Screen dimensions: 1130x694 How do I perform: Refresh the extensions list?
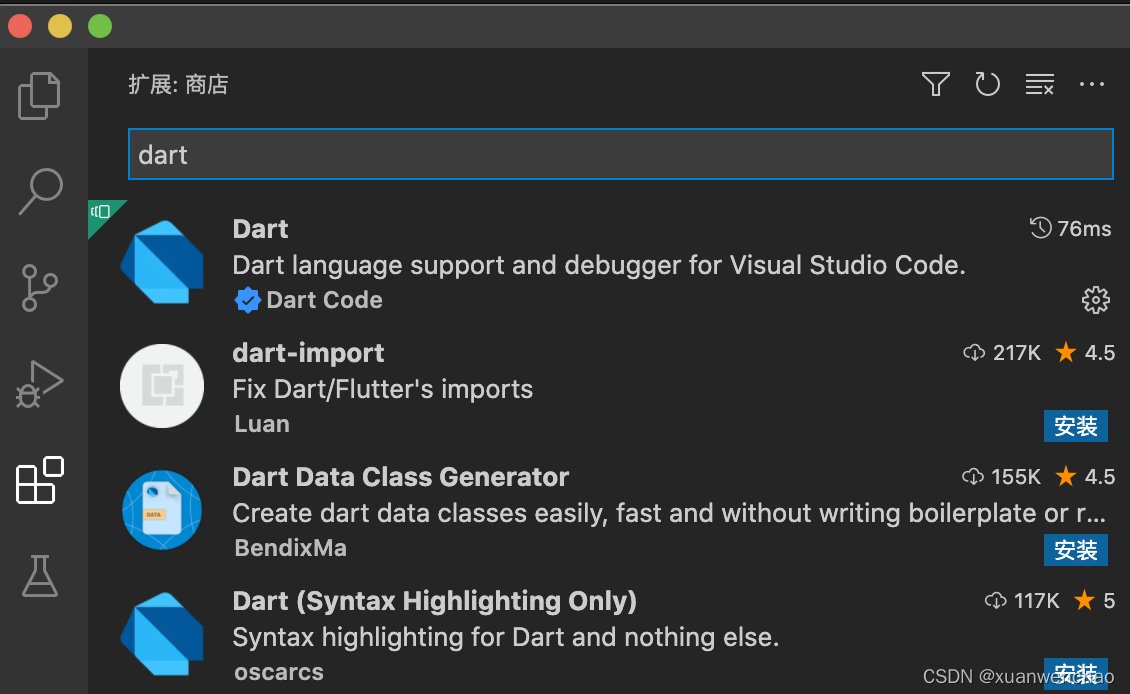pos(987,85)
